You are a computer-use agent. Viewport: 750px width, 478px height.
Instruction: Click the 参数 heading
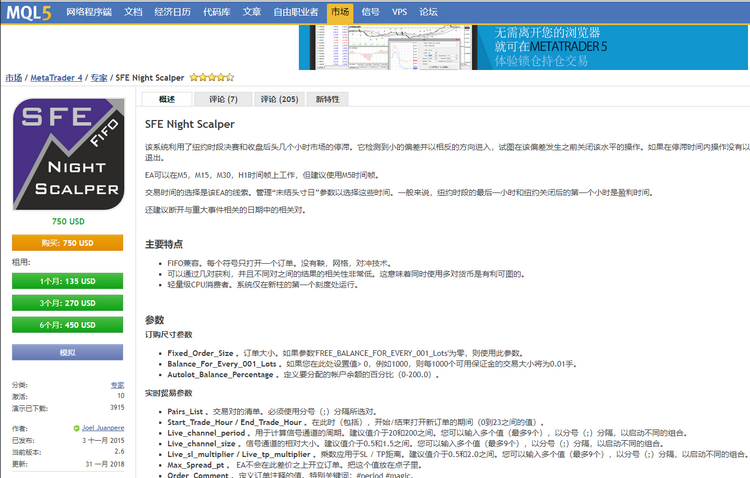[154, 320]
